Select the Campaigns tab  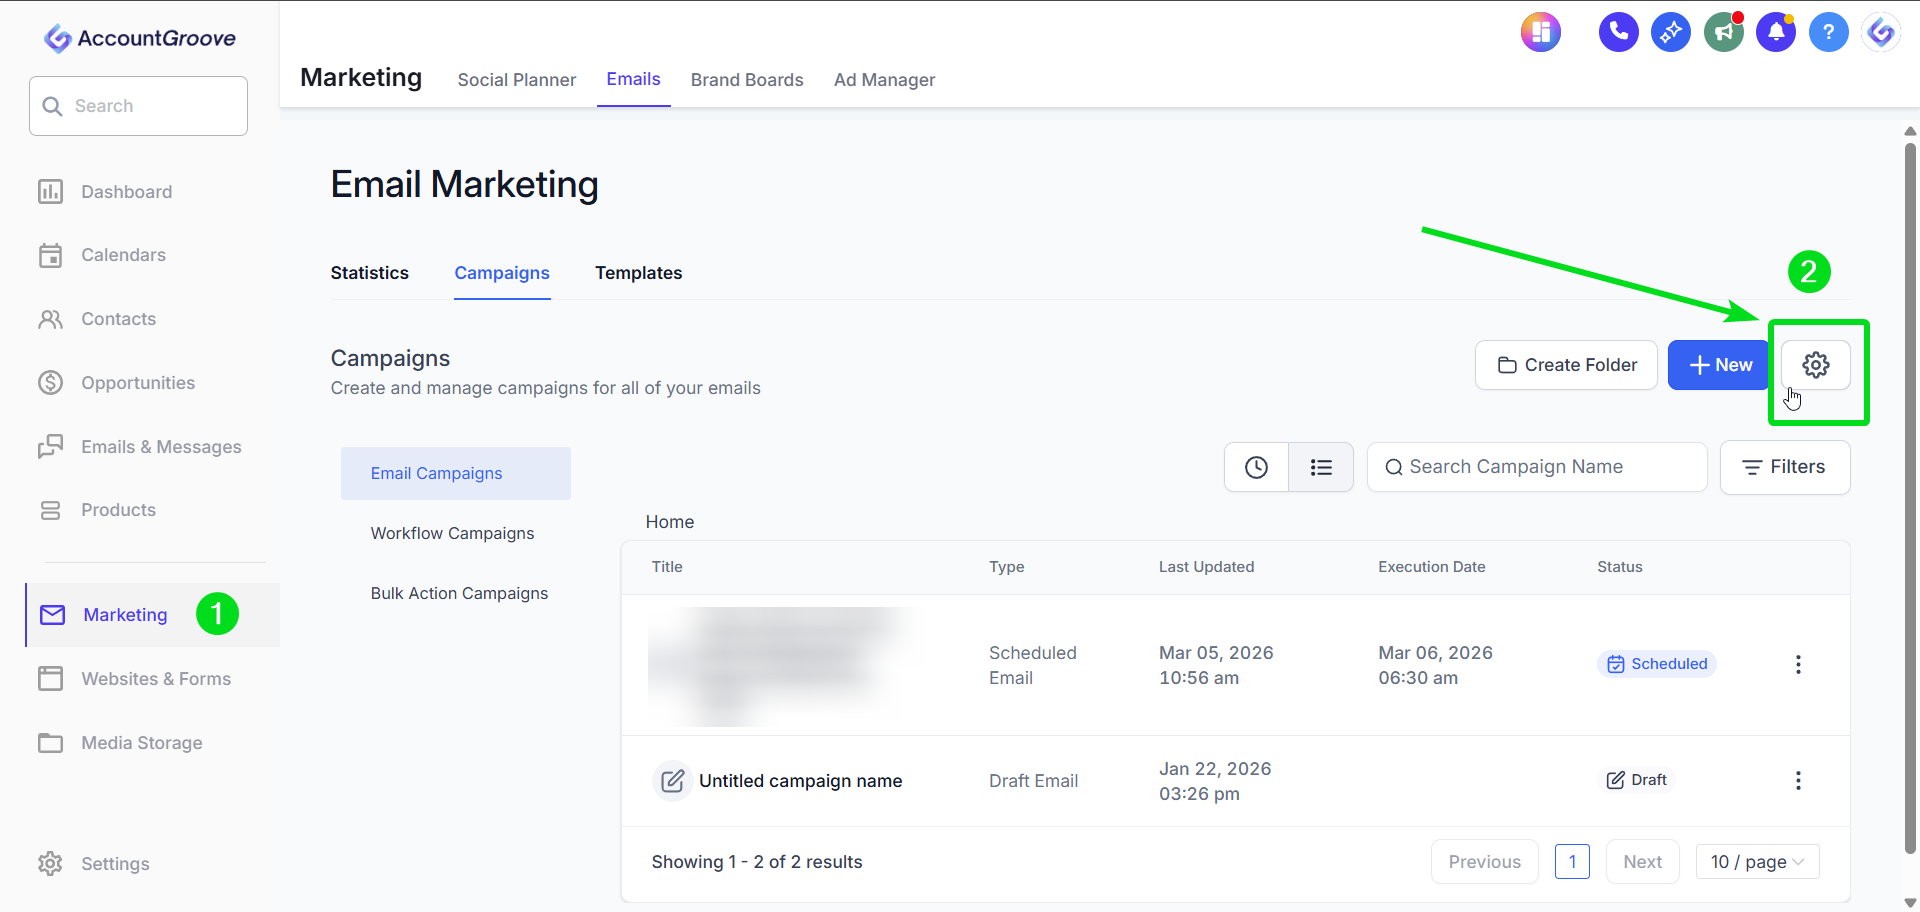502,273
